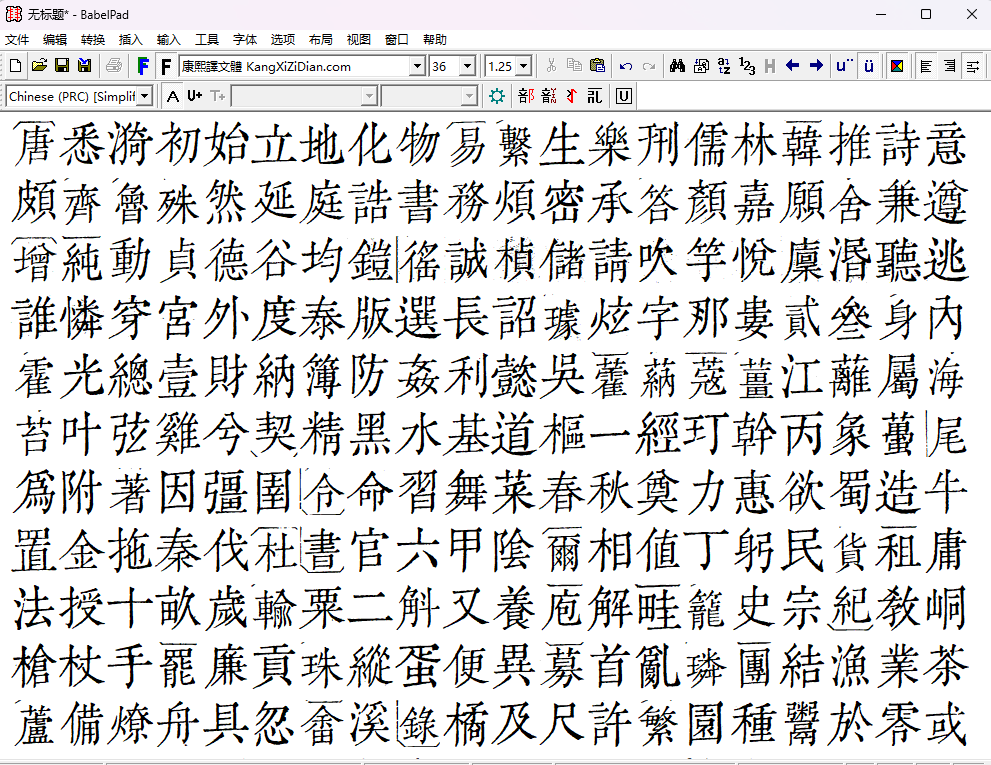
Task: Open the 工具 menu
Action: pos(207,40)
